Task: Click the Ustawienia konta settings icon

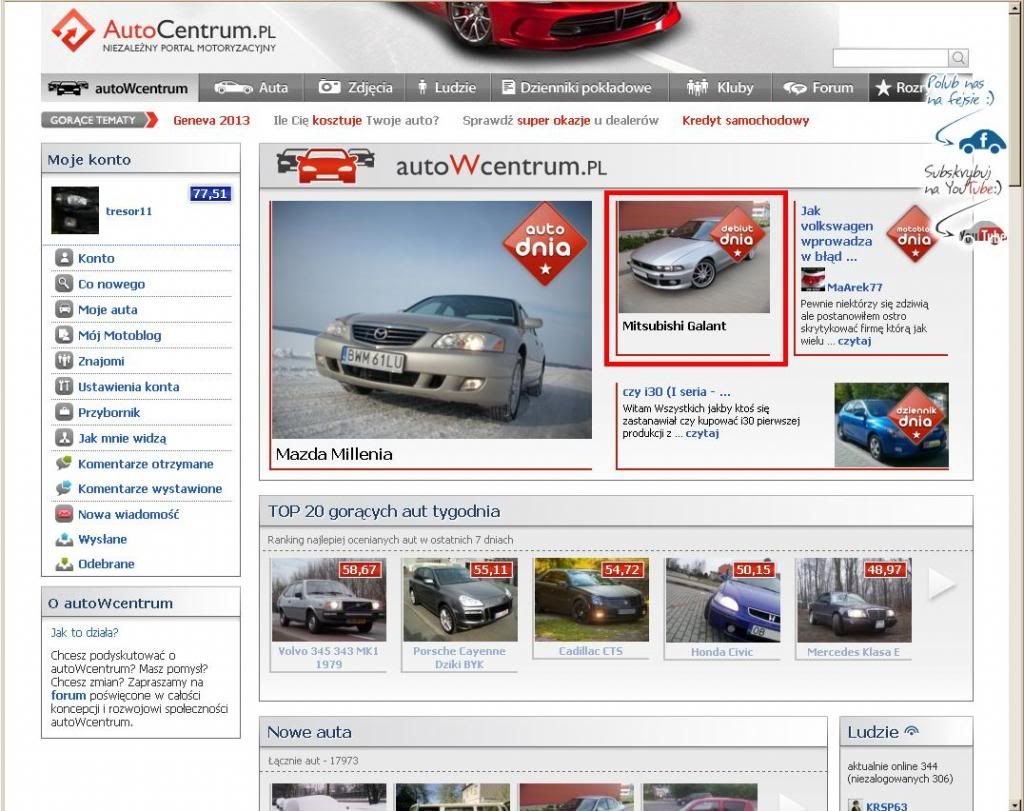Action: (63, 387)
